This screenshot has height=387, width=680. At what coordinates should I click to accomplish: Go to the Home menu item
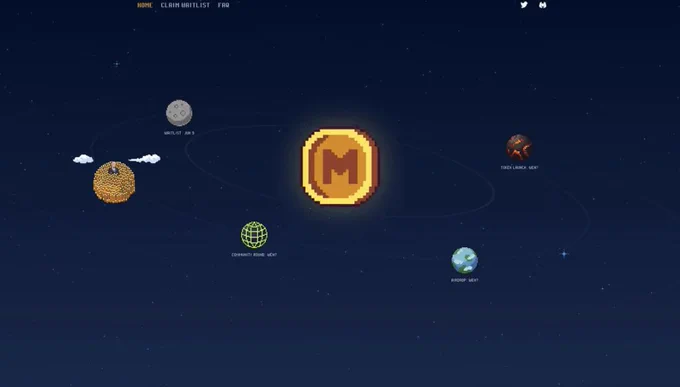(x=145, y=5)
